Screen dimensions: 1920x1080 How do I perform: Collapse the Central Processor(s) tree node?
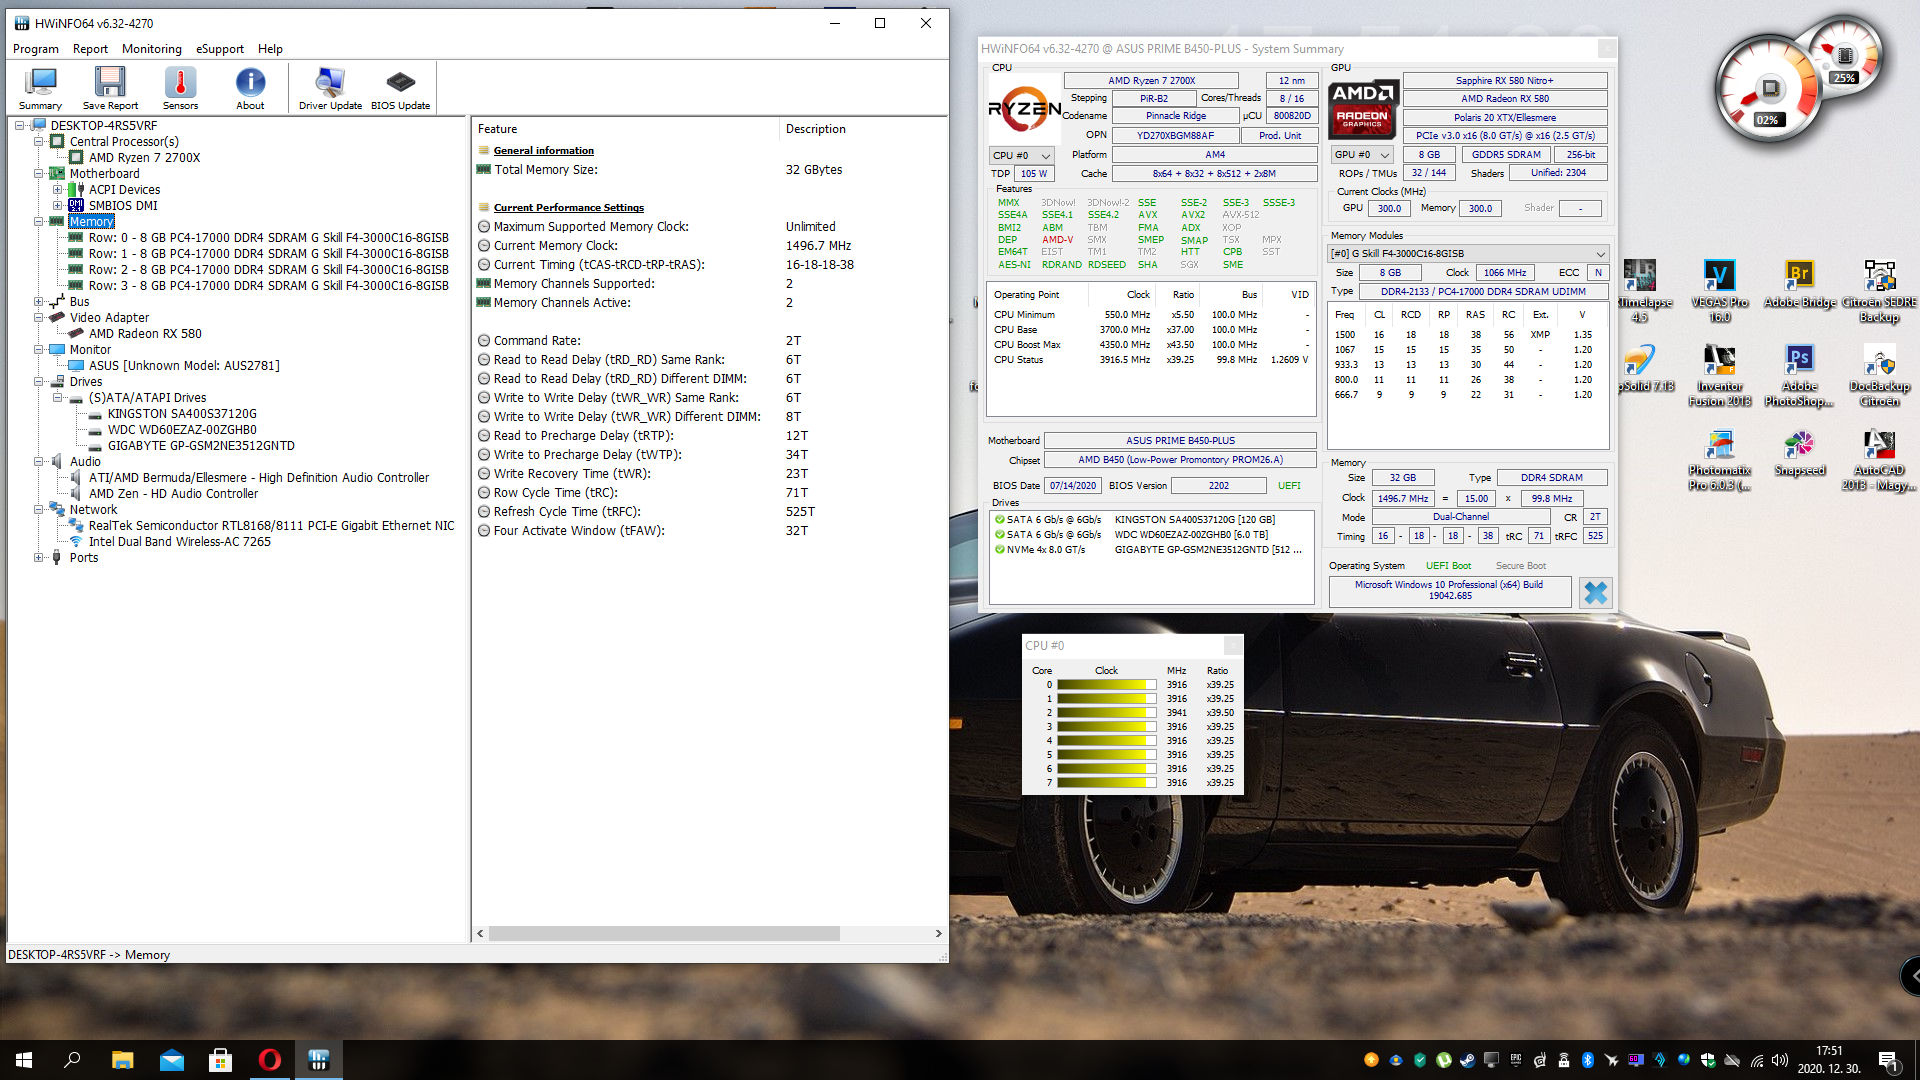pyautogui.click(x=38, y=142)
